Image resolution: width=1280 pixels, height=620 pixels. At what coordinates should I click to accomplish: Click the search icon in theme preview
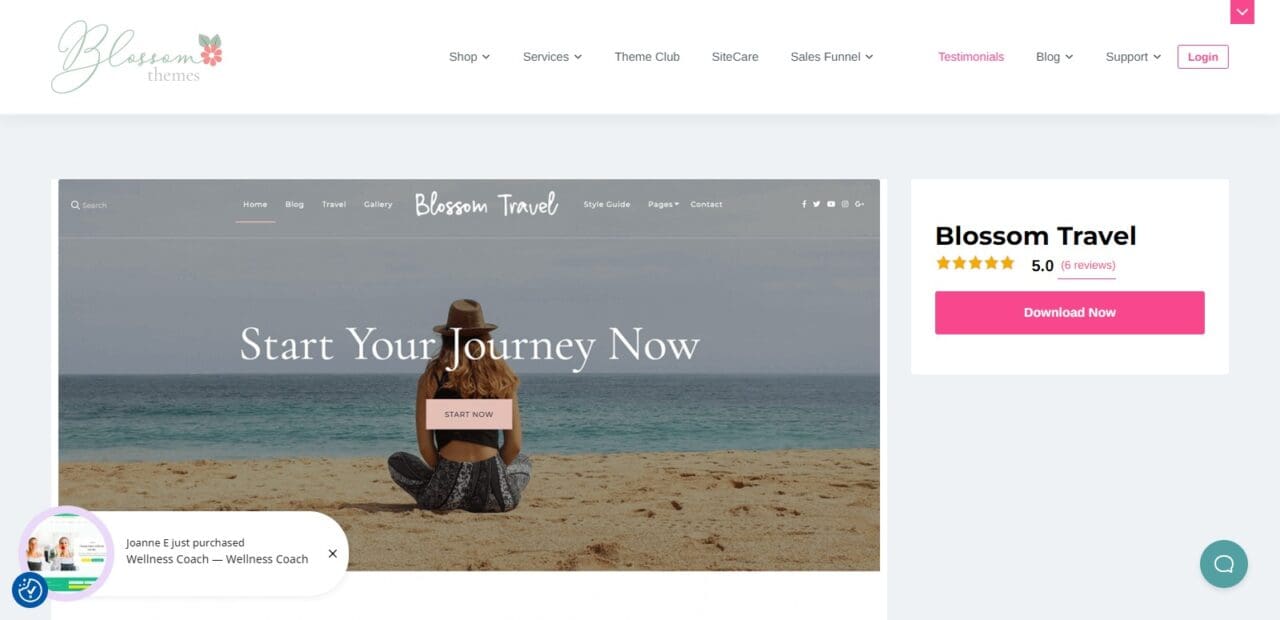(75, 205)
